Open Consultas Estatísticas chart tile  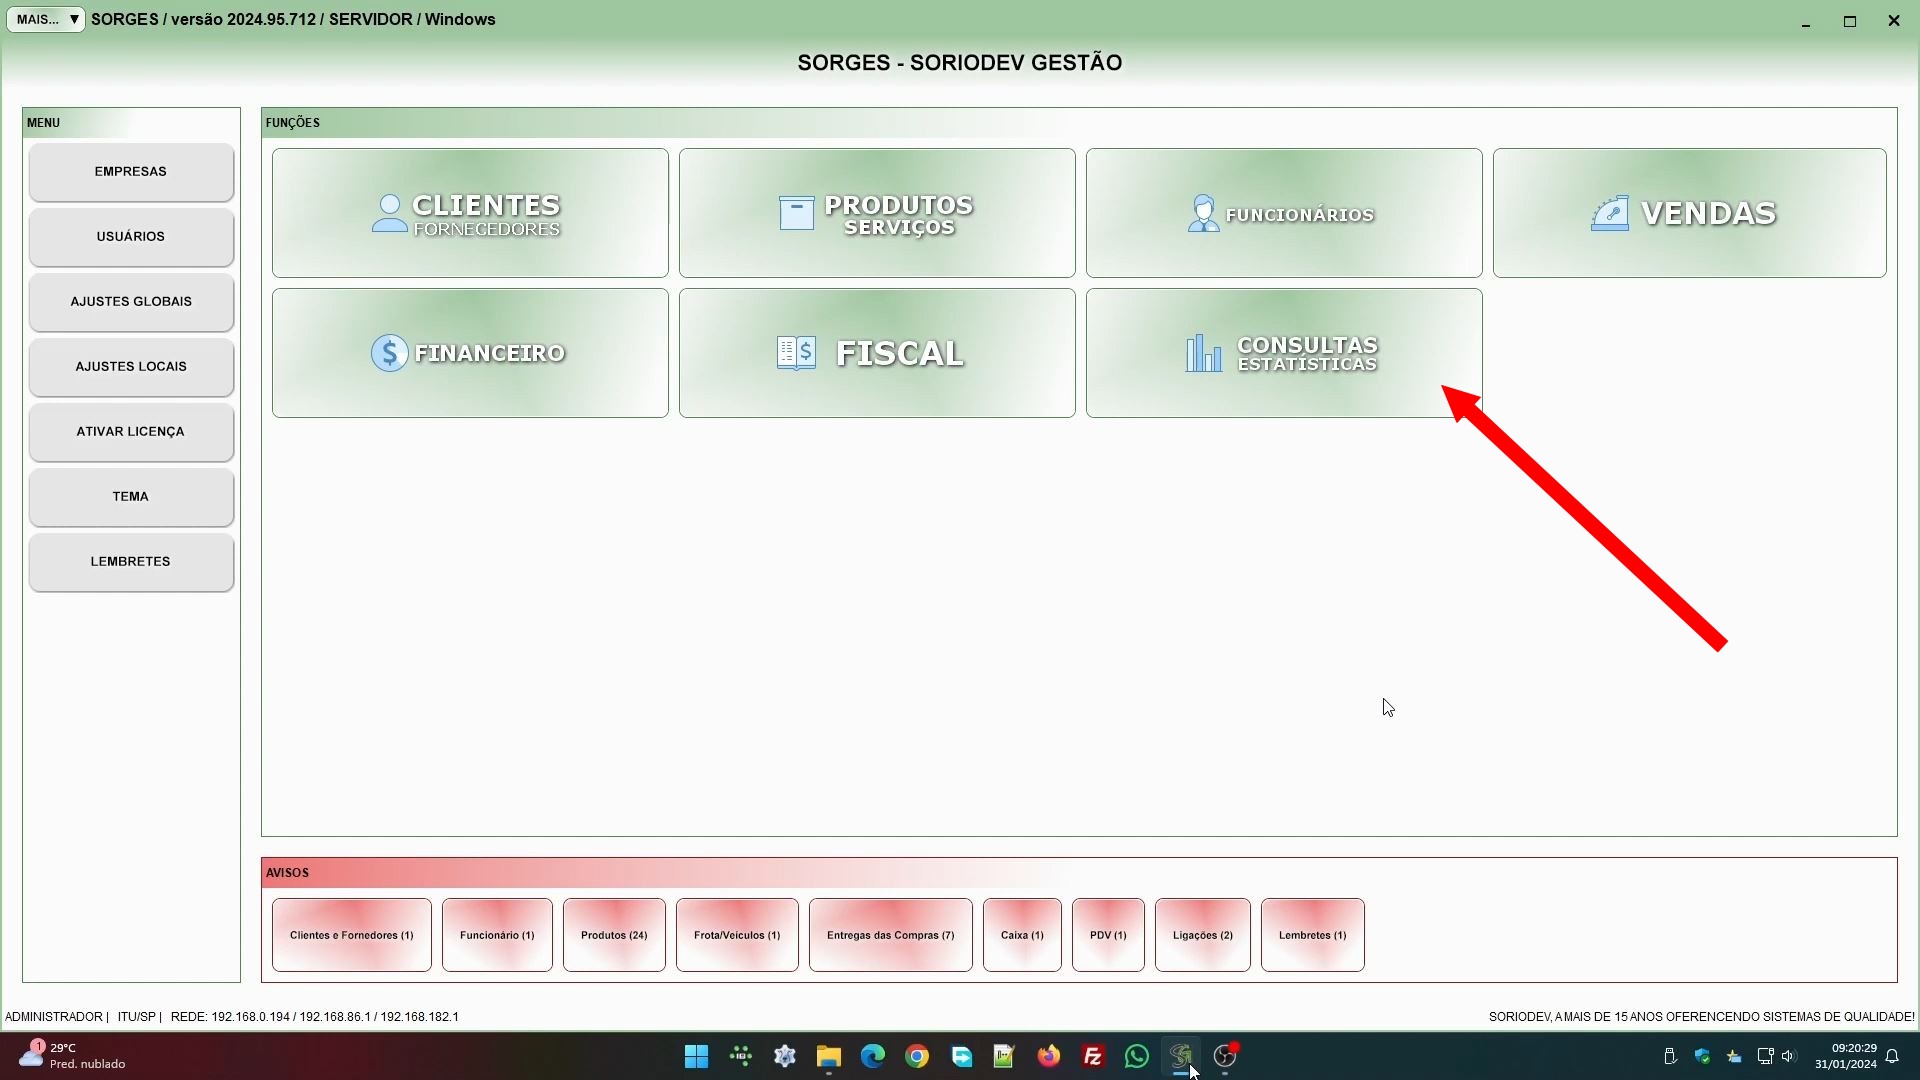[1284, 353]
